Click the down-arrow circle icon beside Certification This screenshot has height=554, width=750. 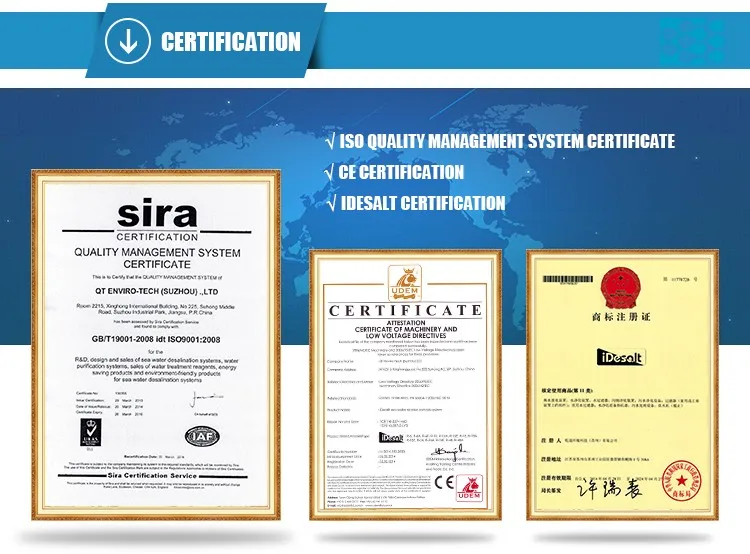(127, 41)
